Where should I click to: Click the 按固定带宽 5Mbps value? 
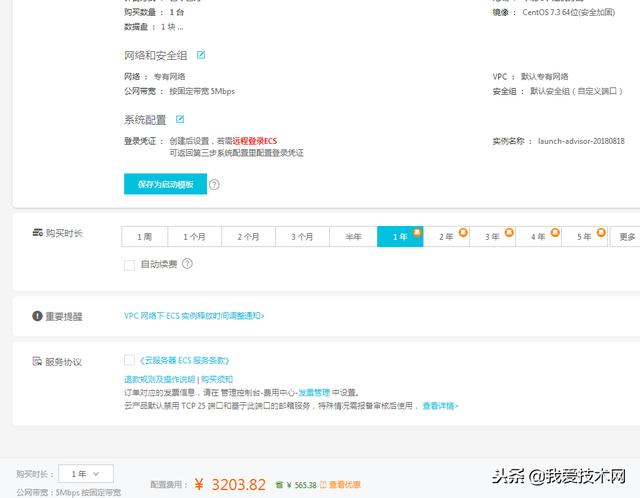202,91
